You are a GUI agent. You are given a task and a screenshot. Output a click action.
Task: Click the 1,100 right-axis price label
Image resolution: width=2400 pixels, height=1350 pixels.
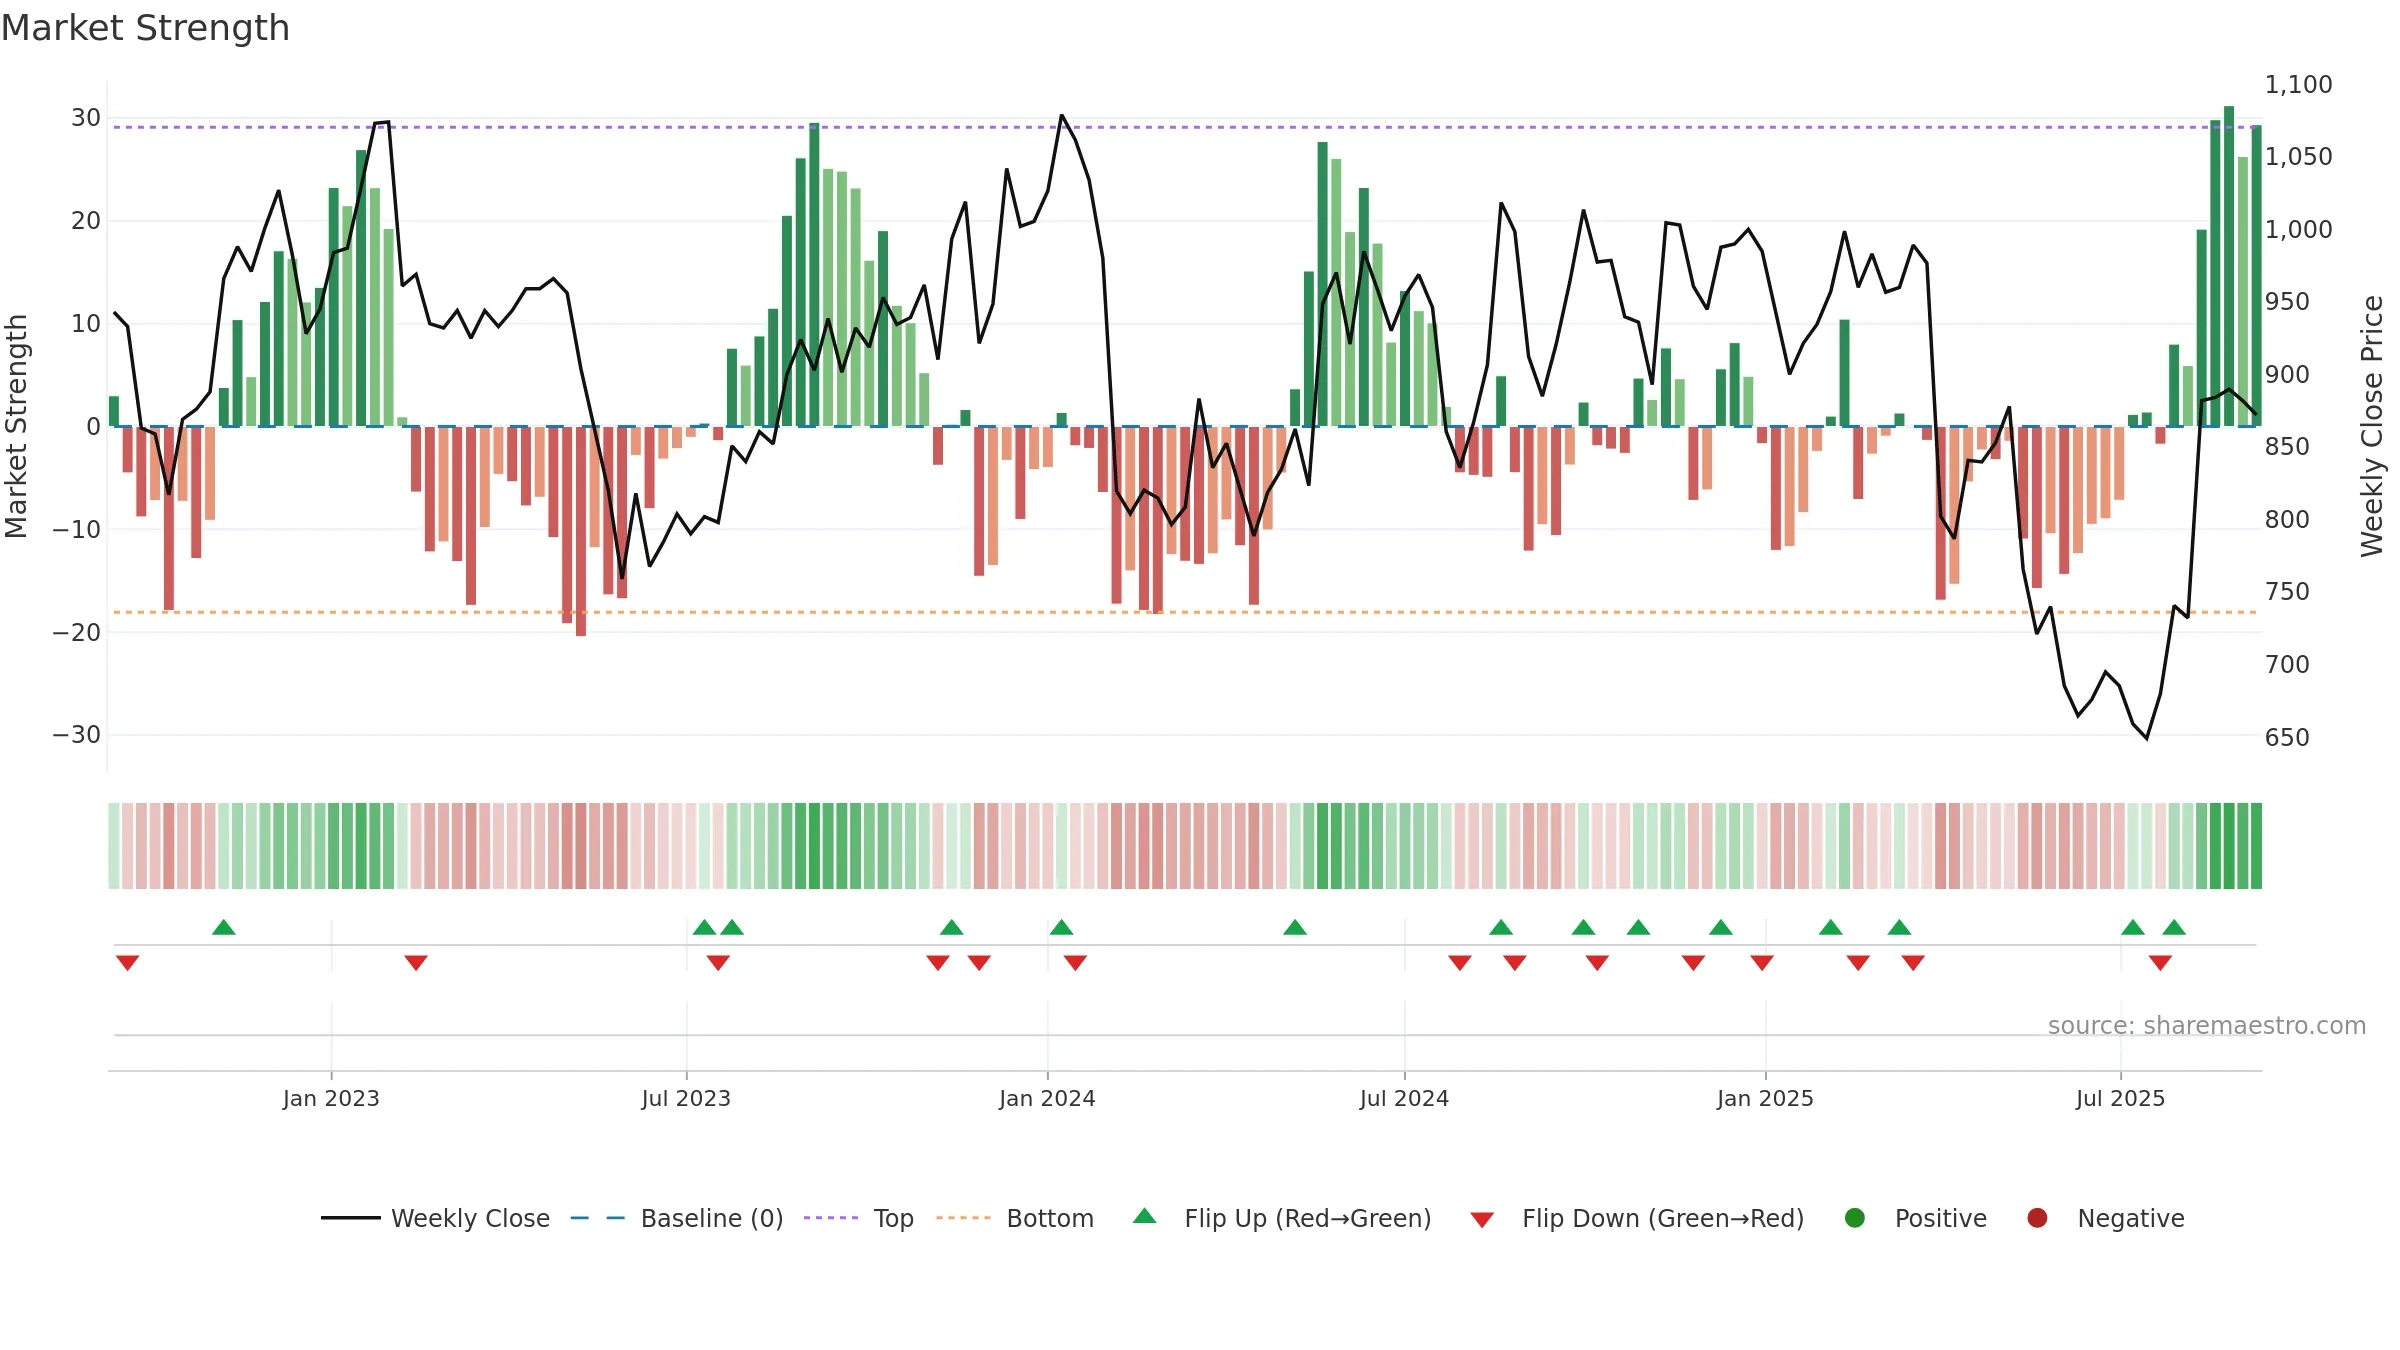coord(2299,85)
